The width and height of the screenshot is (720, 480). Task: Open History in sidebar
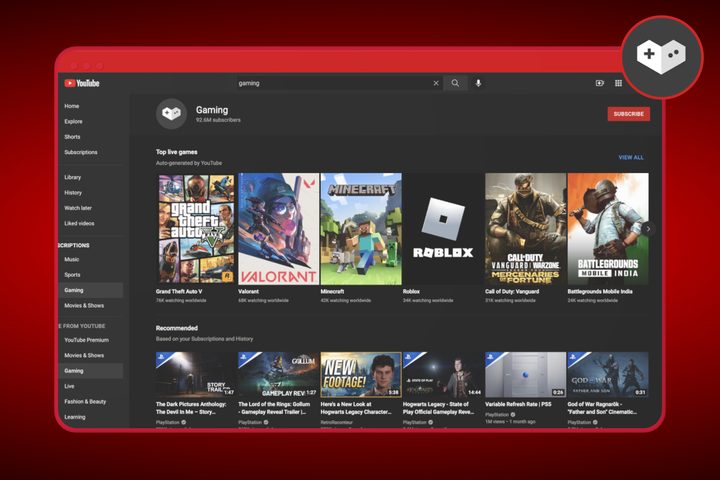[x=73, y=193]
